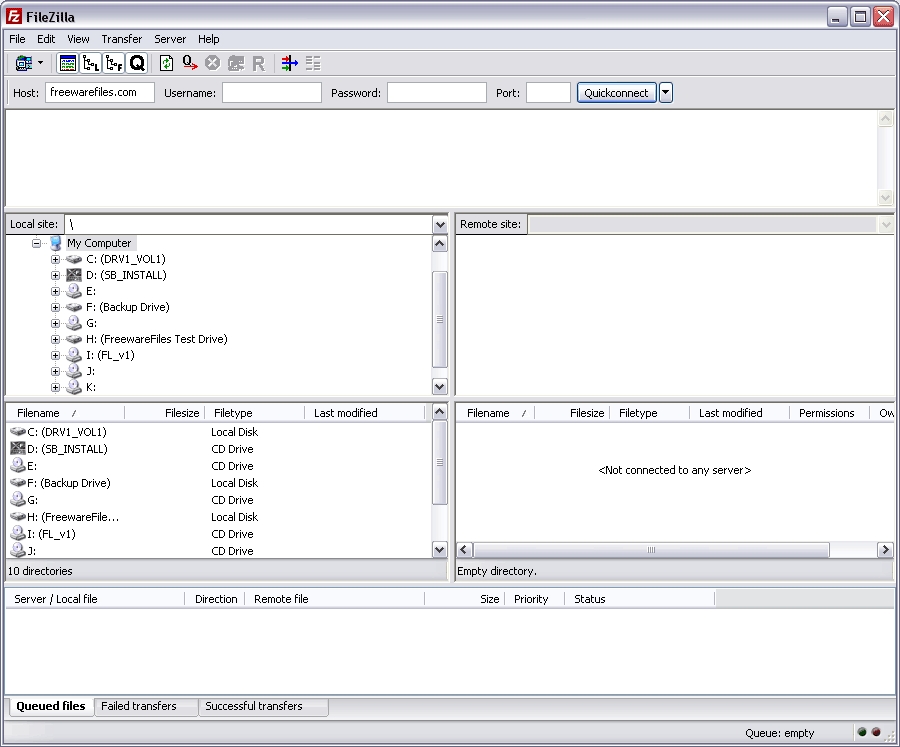The width and height of the screenshot is (900, 747).
Task: Select I: (FL_v1) in file list
Action: point(51,534)
